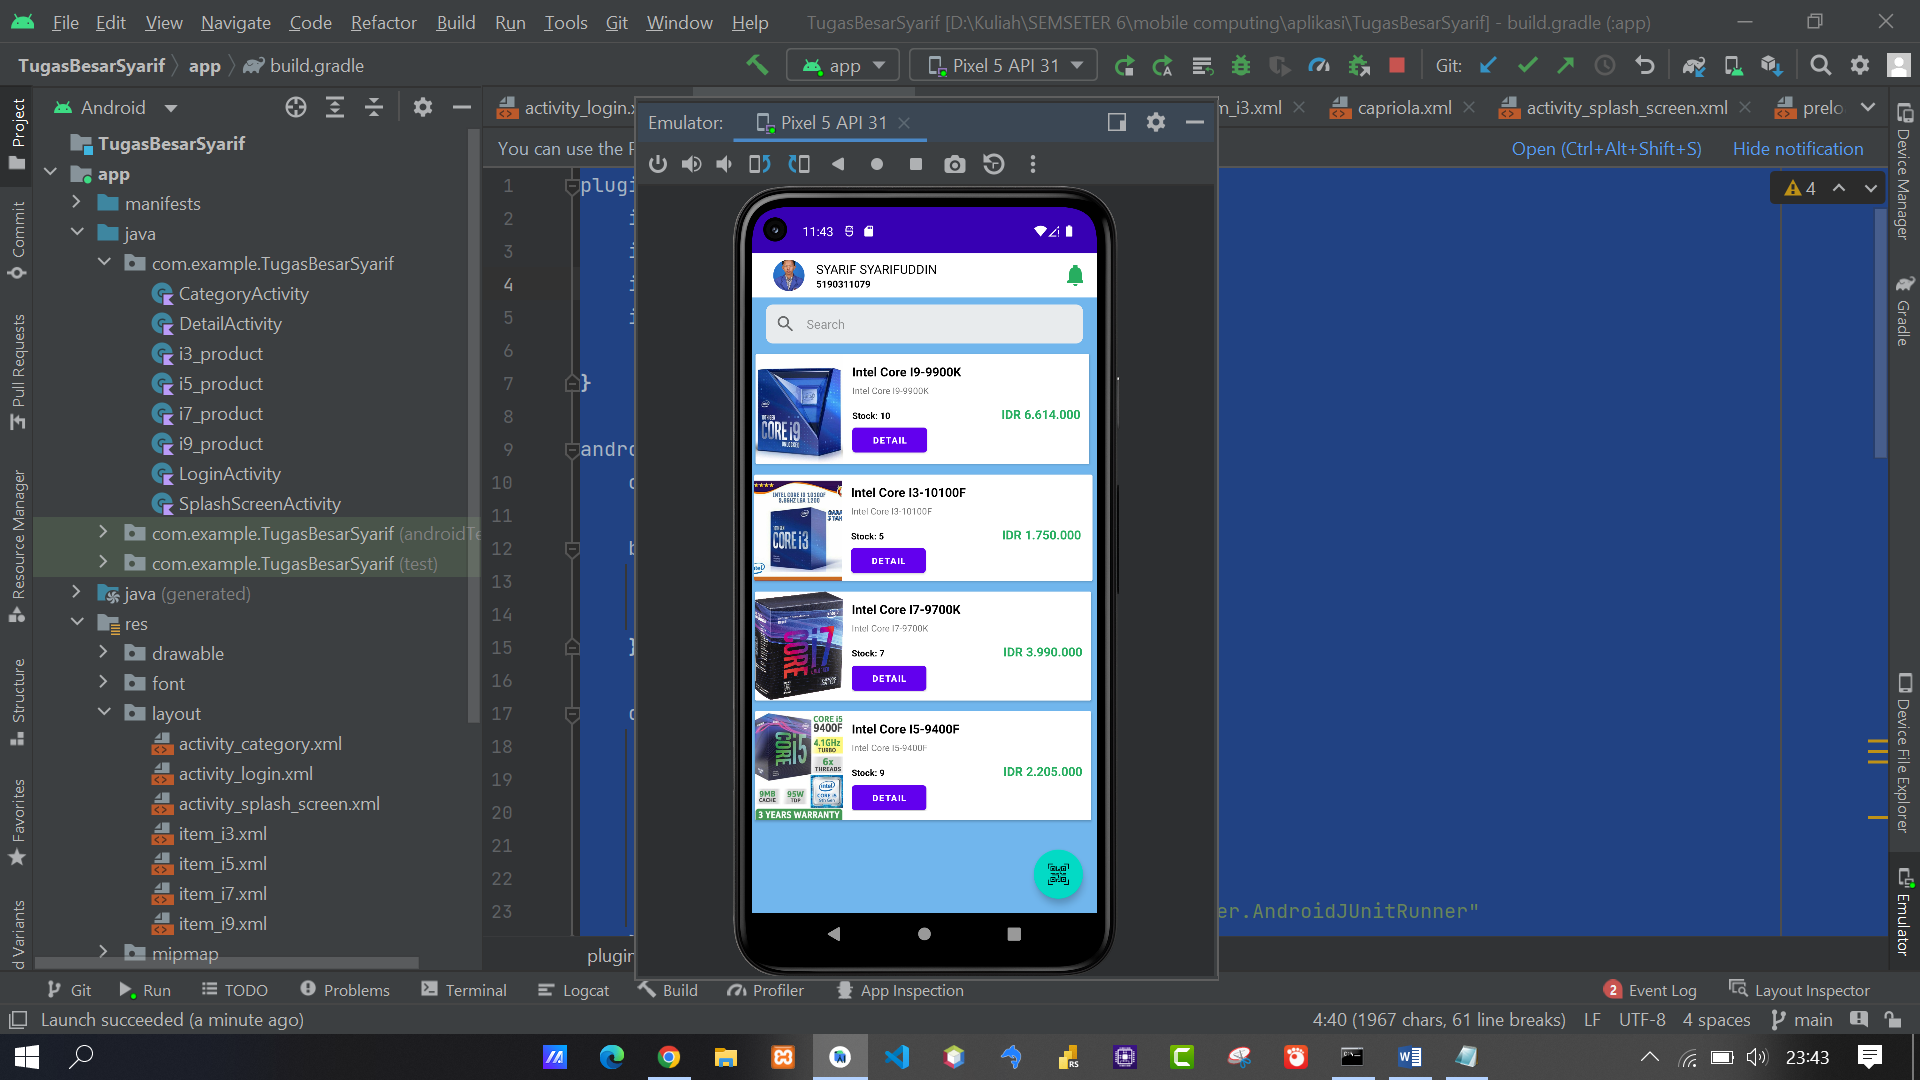The width and height of the screenshot is (1920, 1080).
Task: Open Visual Studio Code from taskbar
Action: coord(897,1057)
